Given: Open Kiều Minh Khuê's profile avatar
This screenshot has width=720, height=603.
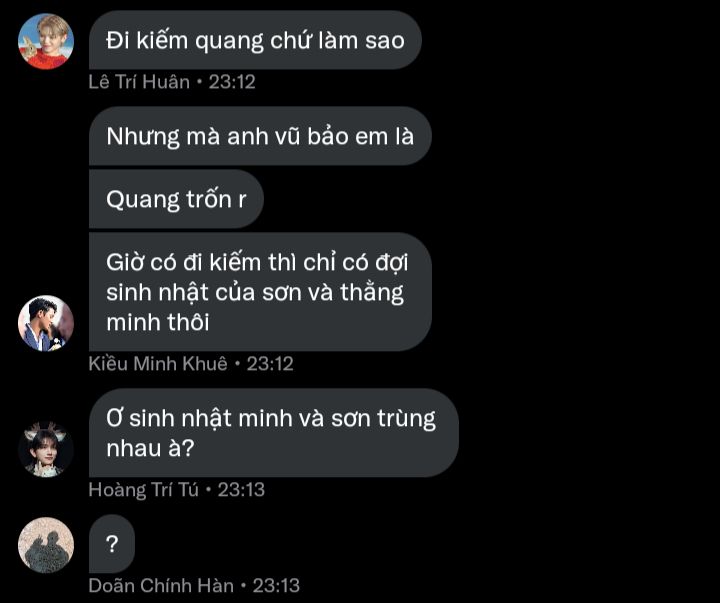Looking at the screenshot, I should [46, 323].
